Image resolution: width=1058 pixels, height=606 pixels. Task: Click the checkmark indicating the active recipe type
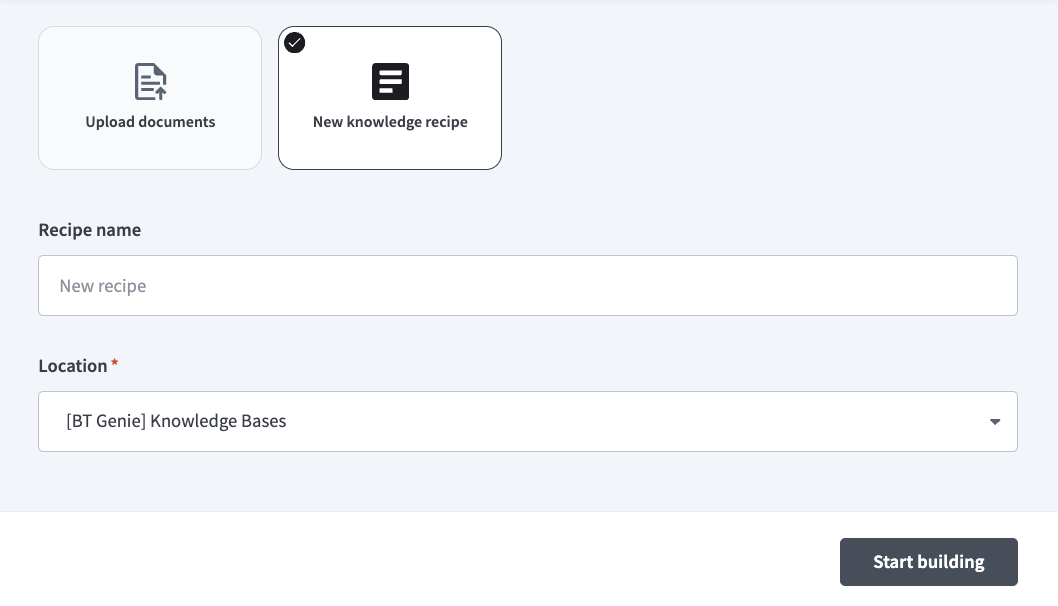294,43
